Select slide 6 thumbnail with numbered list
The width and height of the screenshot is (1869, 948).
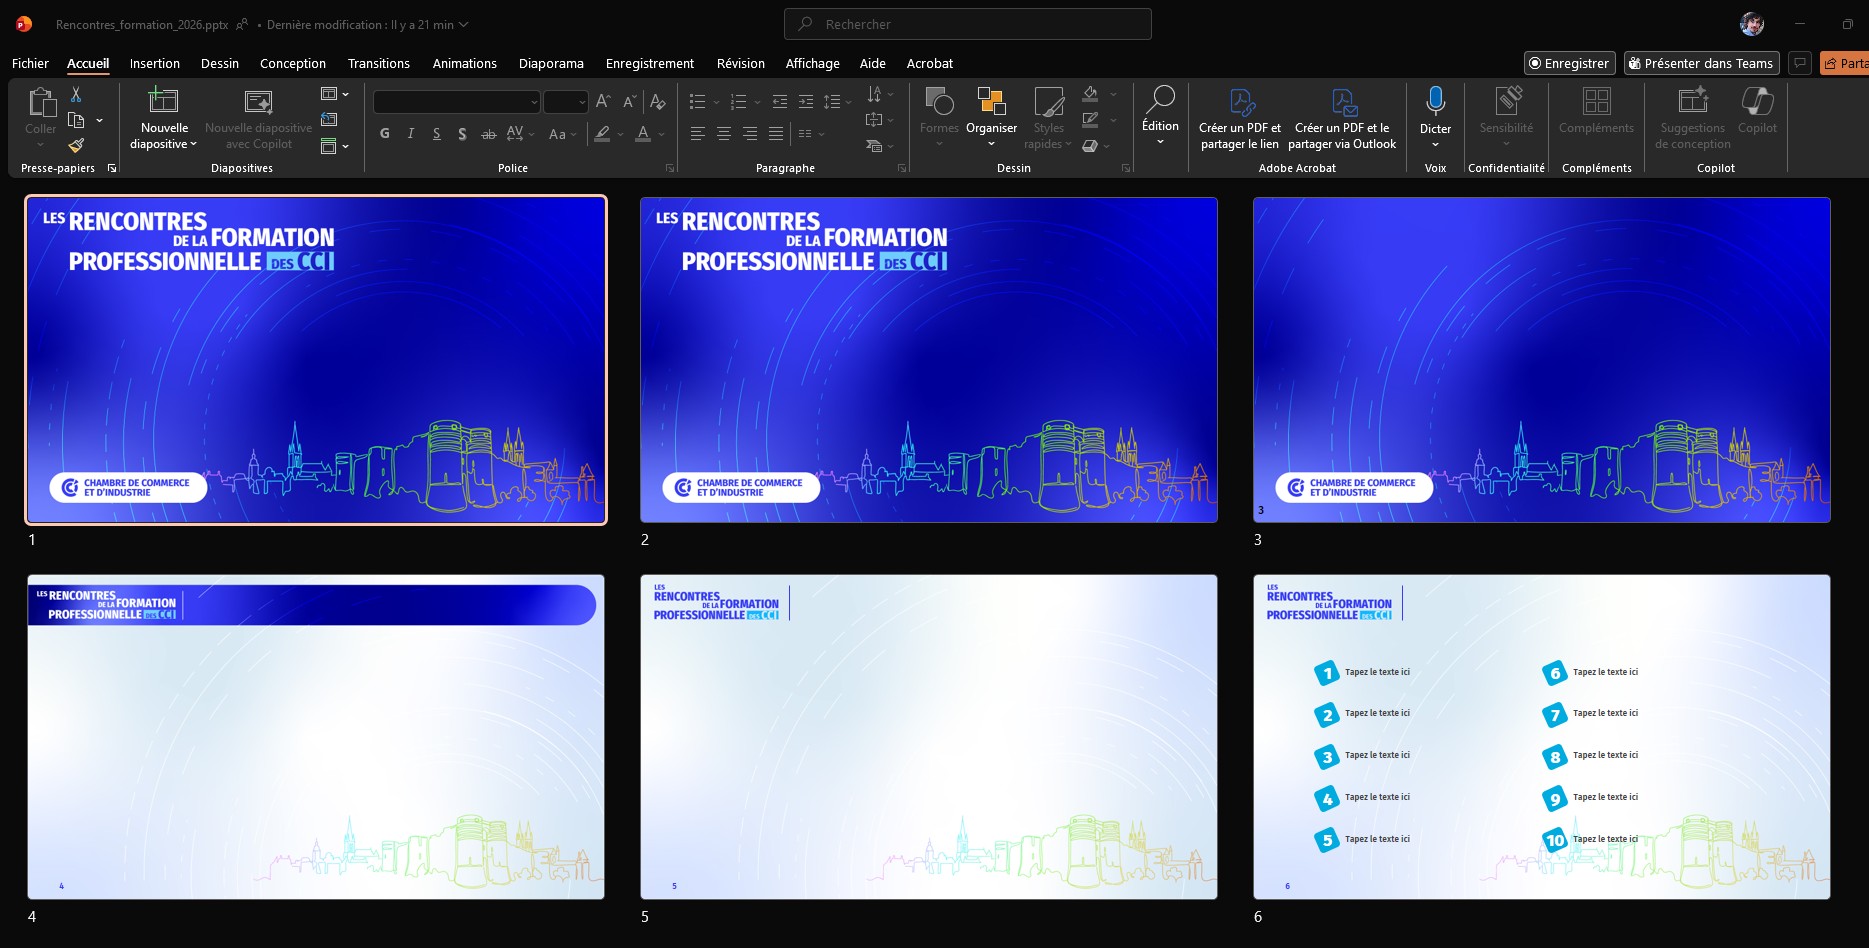click(x=1541, y=737)
